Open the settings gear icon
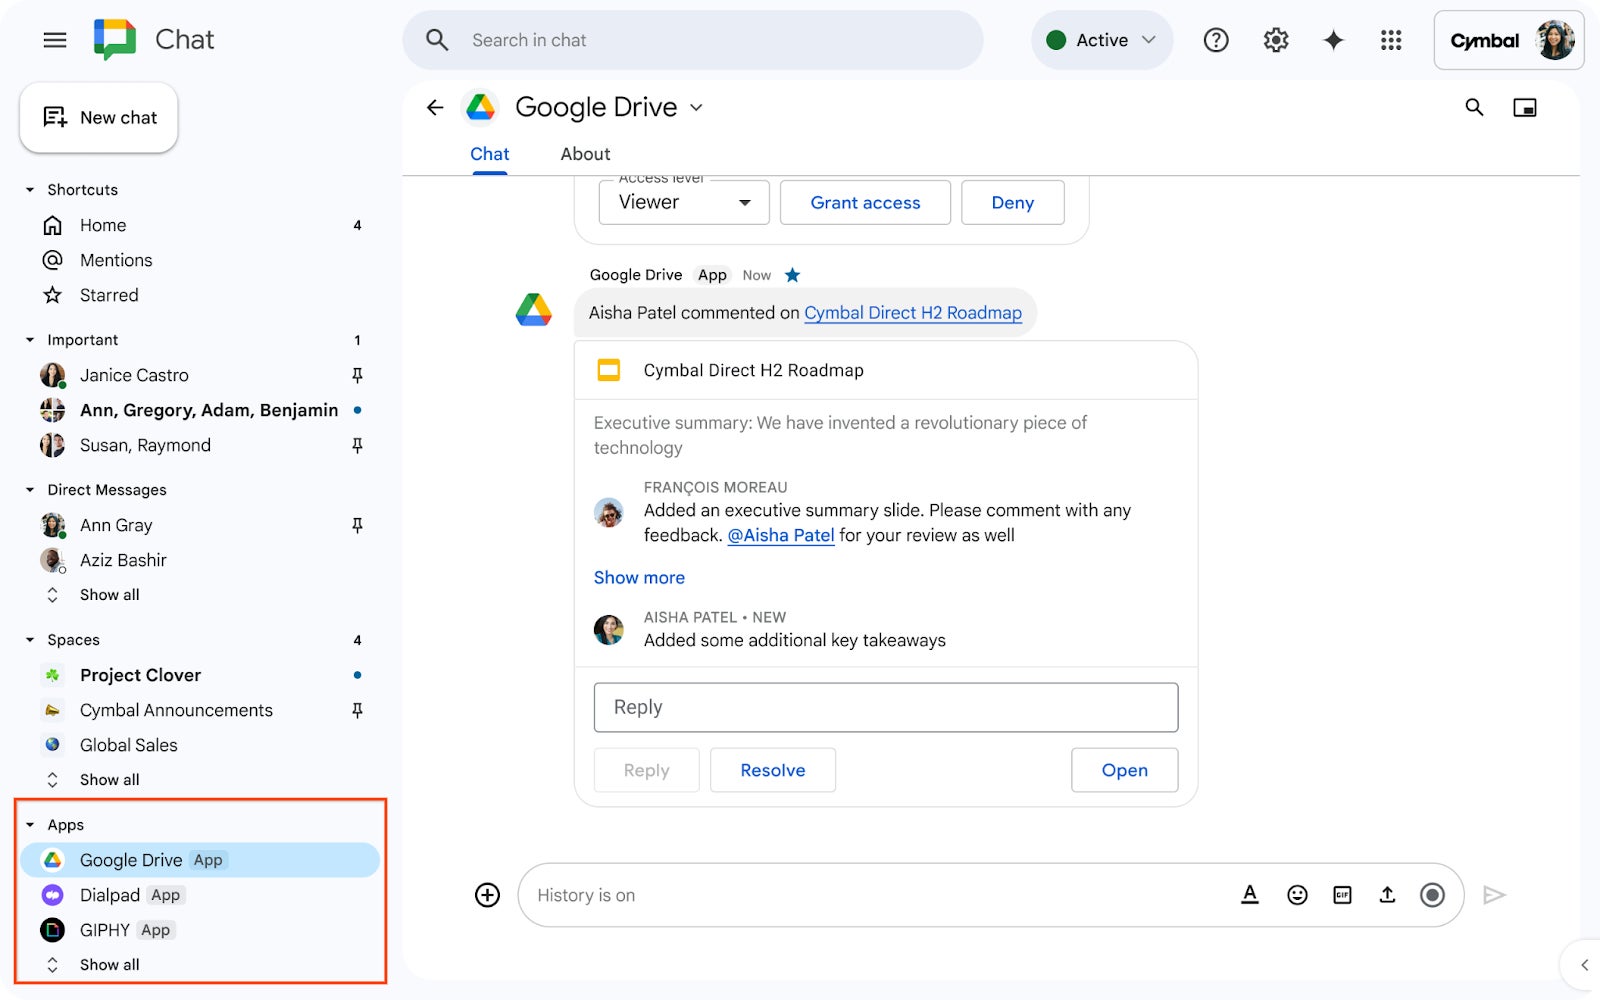 pyautogui.click(x=1275, y=40)
